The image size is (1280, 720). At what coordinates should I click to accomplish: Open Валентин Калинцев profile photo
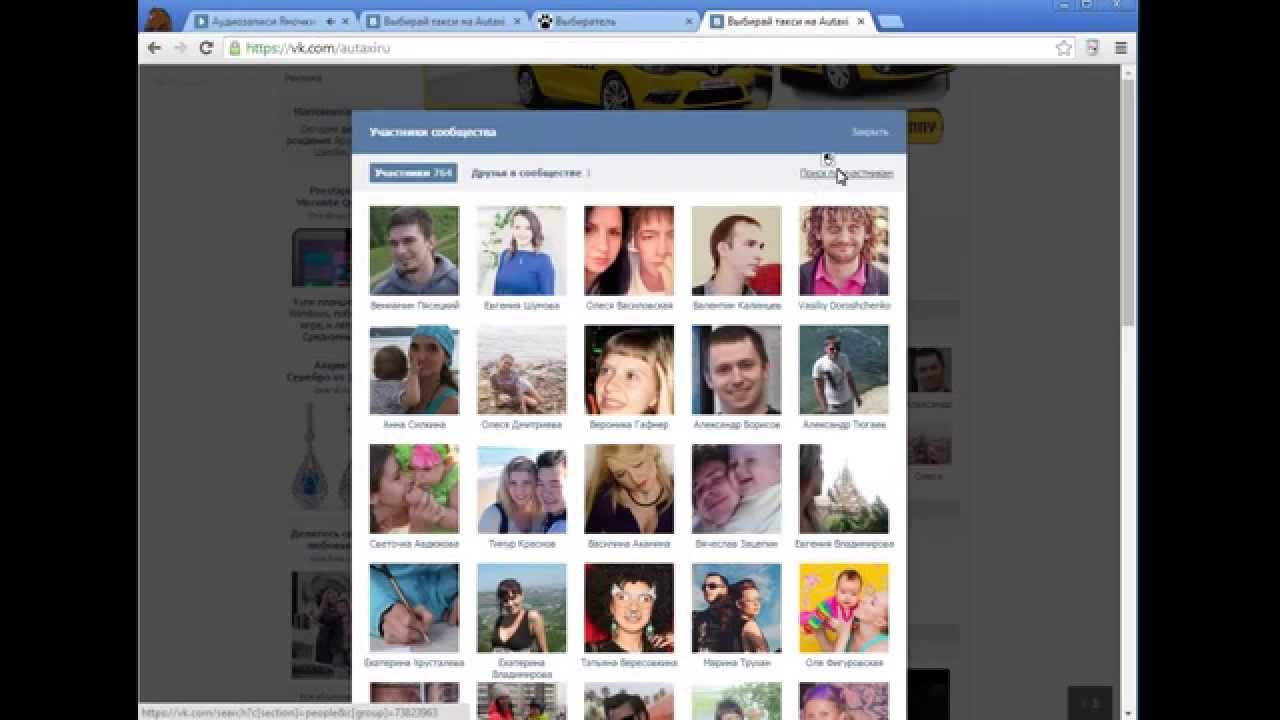736,250
